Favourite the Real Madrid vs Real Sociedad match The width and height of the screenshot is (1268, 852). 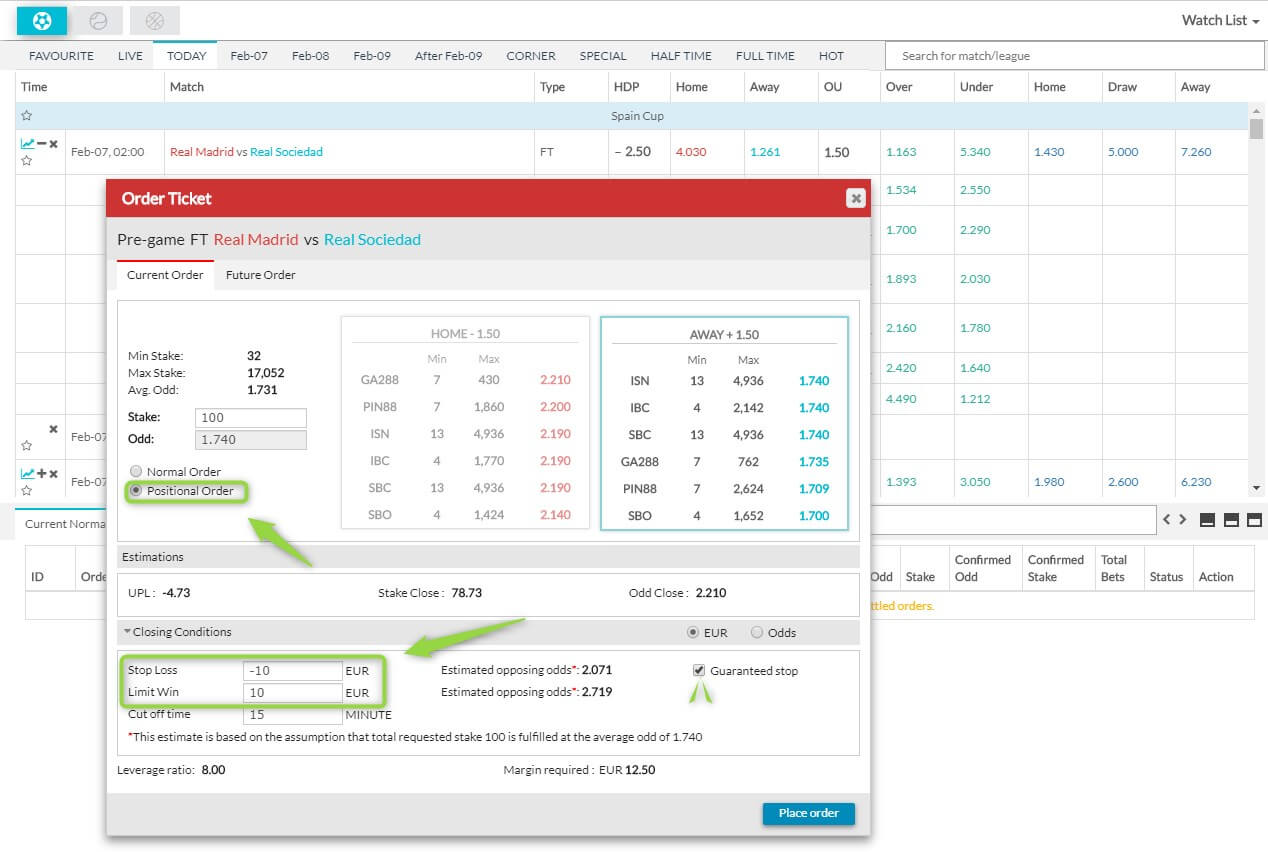[x=27, y=161]
